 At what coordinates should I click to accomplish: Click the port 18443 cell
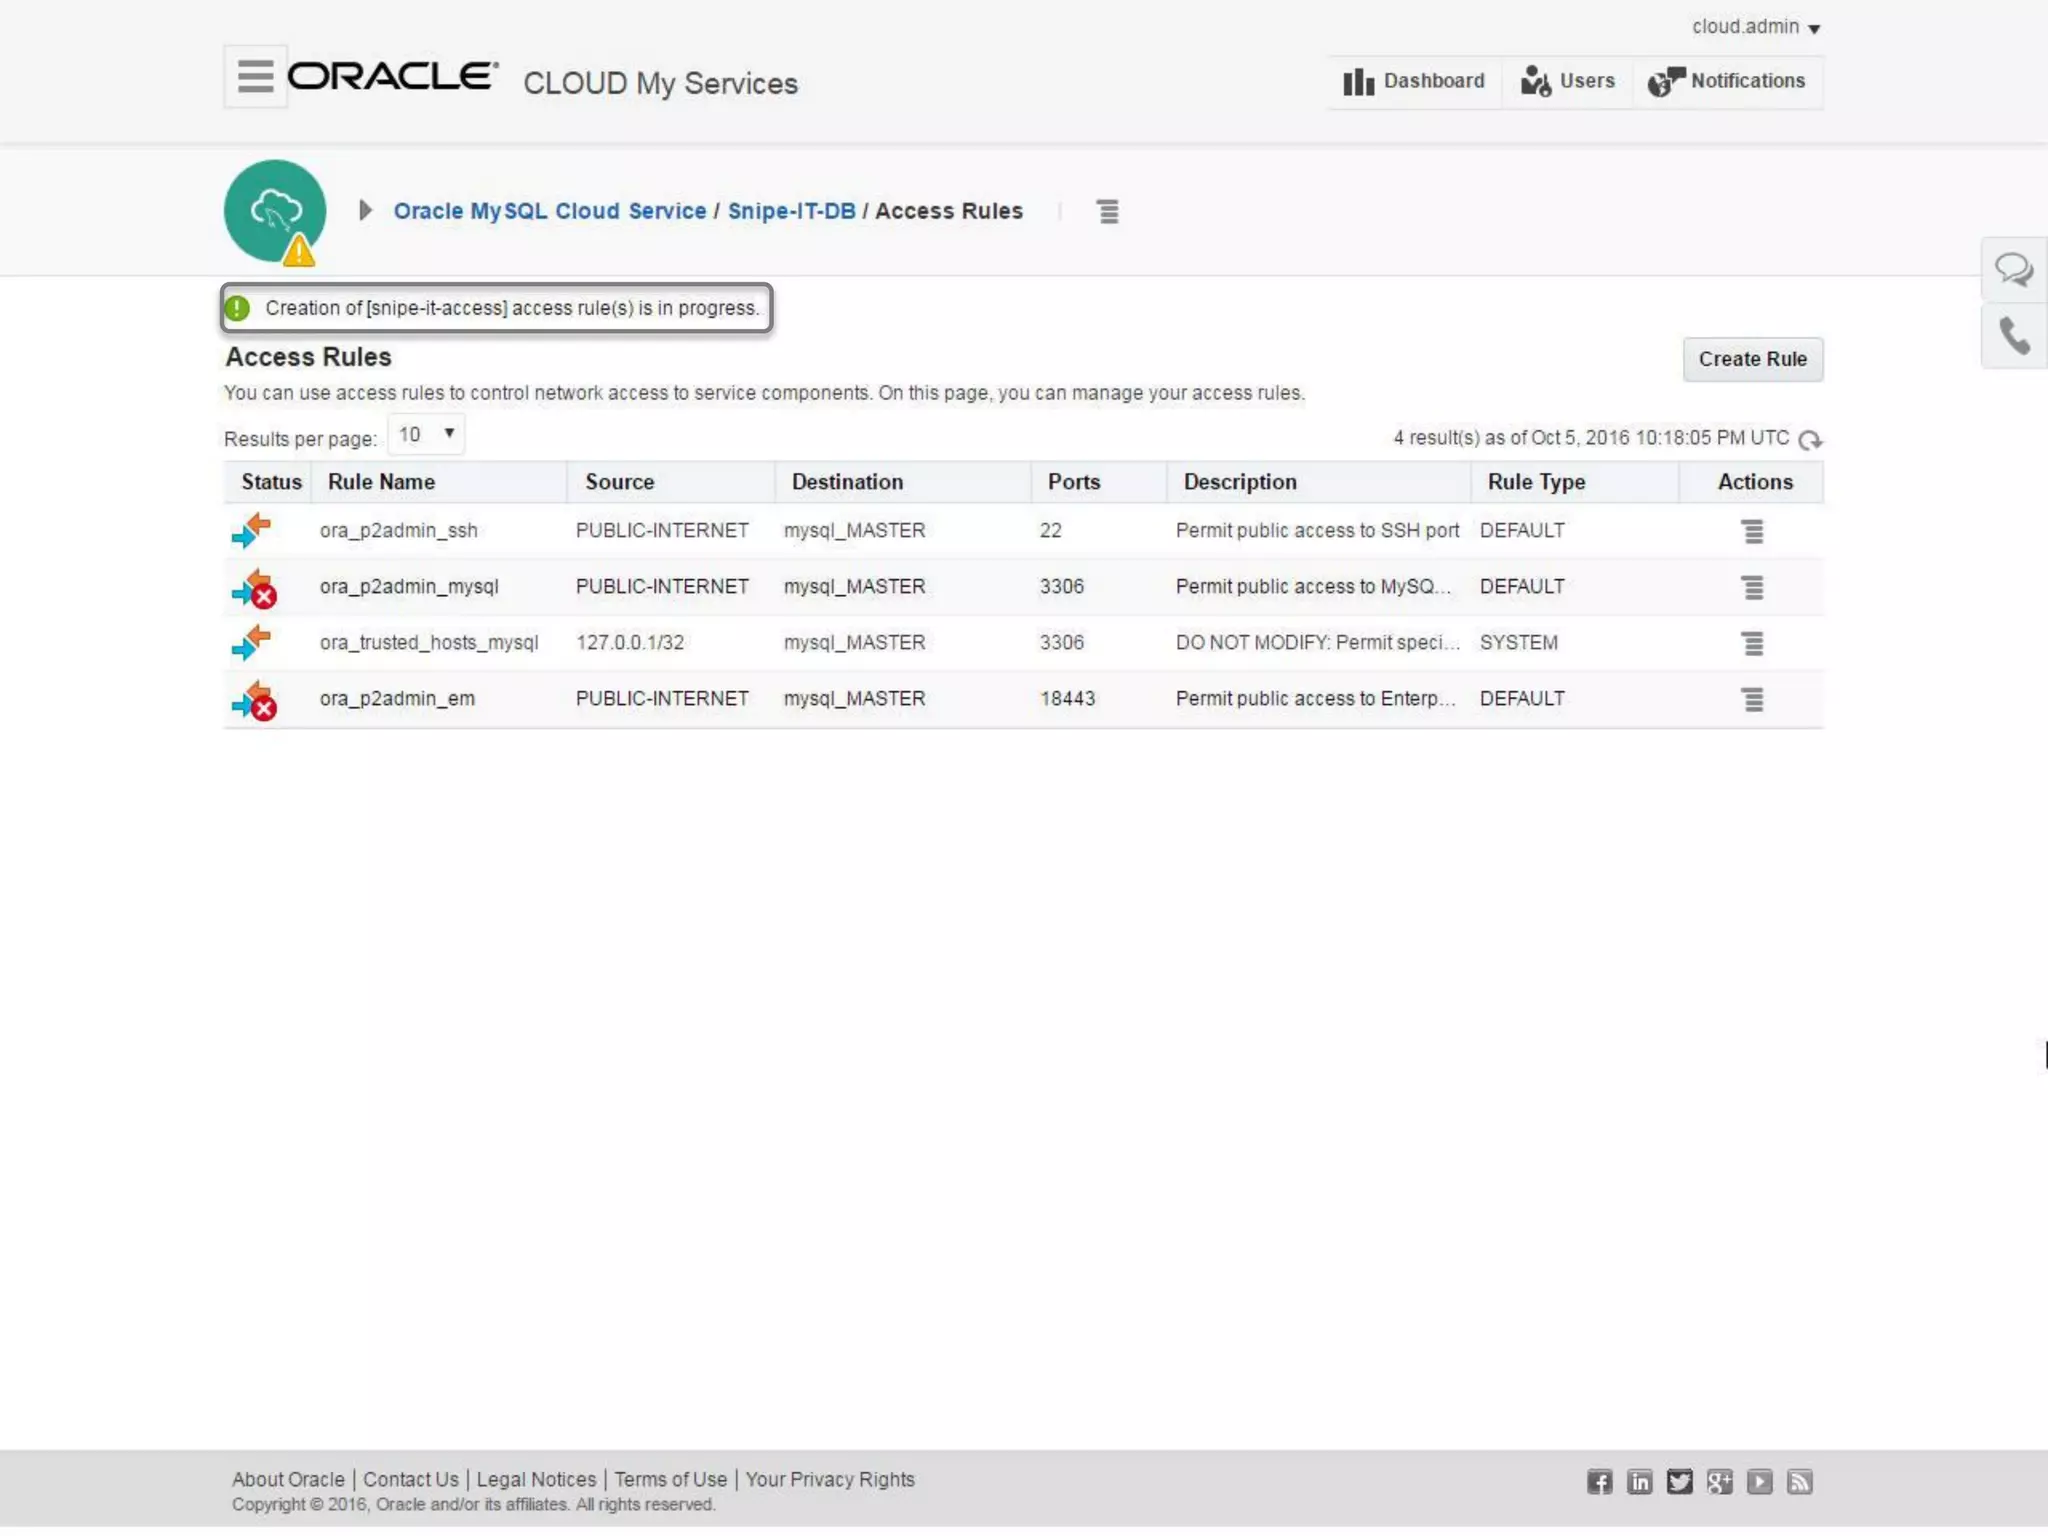(x=1068, y=699)
